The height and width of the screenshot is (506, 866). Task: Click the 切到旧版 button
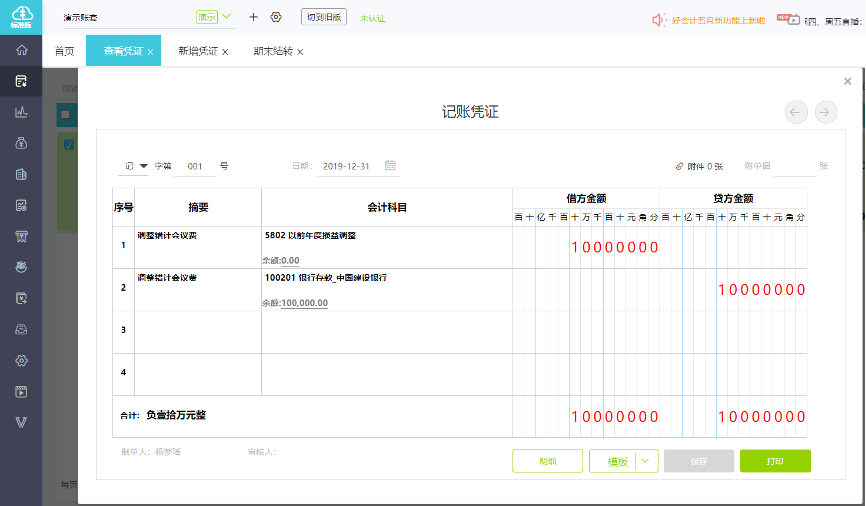tap(323, 17)
